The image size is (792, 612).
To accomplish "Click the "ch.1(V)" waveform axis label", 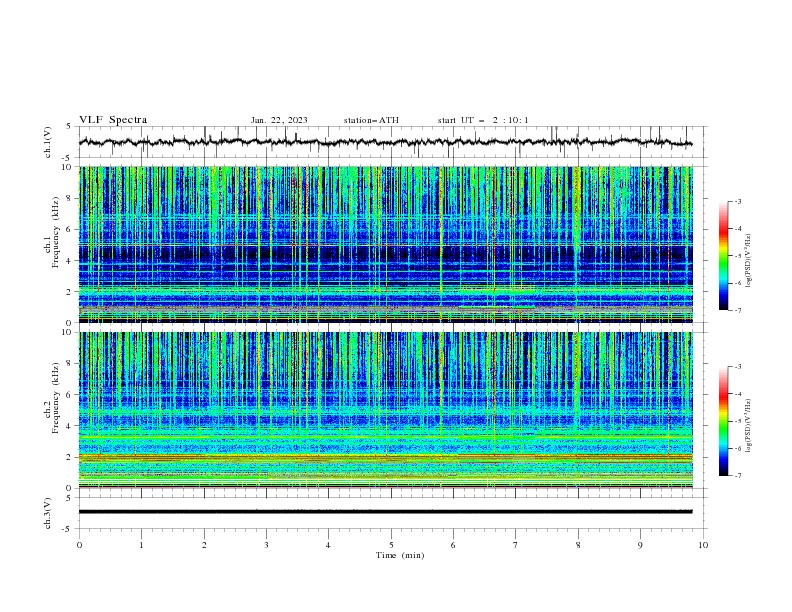I will pyautogui.click(x=48, y=142).
